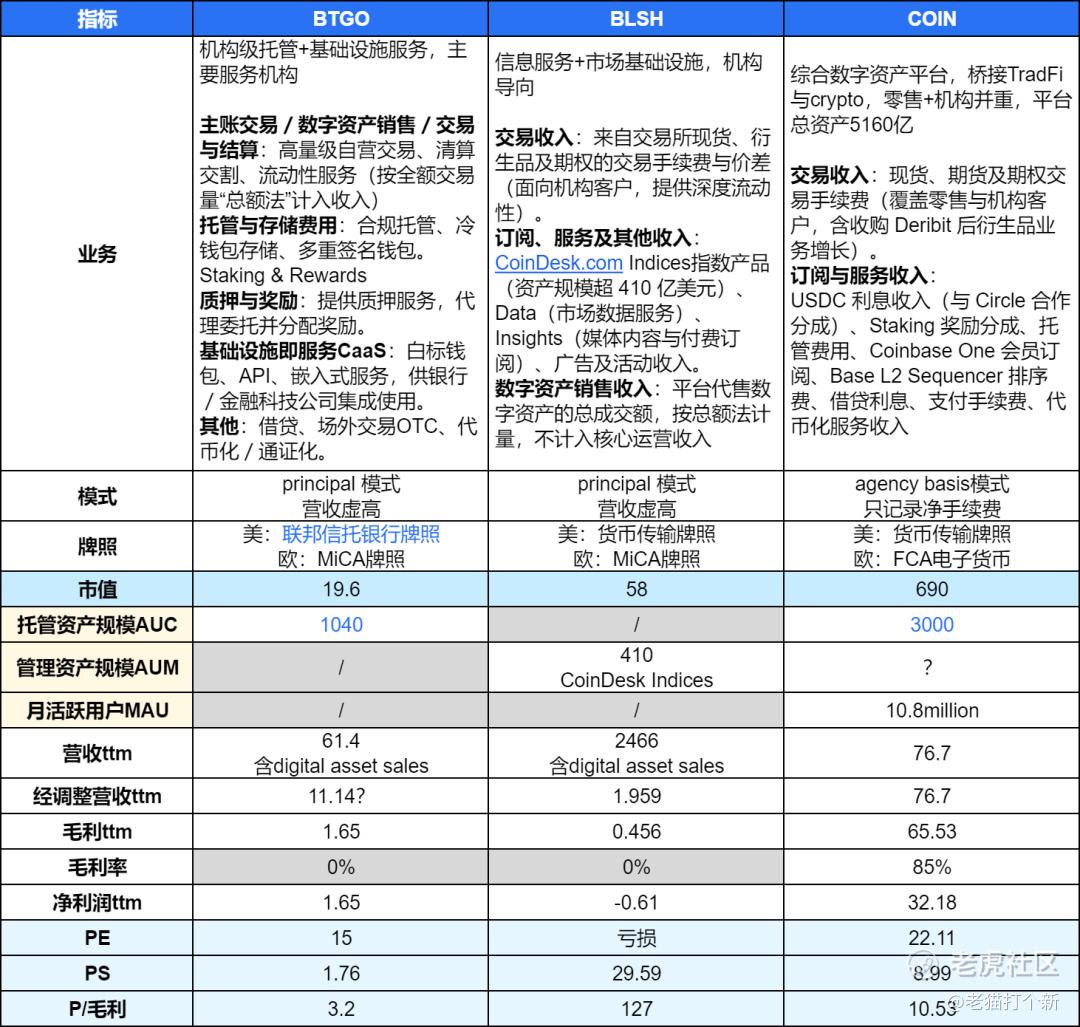Click the 经调整营收ttm row label
1080x1027 pixels.
(x=97, y=796)
